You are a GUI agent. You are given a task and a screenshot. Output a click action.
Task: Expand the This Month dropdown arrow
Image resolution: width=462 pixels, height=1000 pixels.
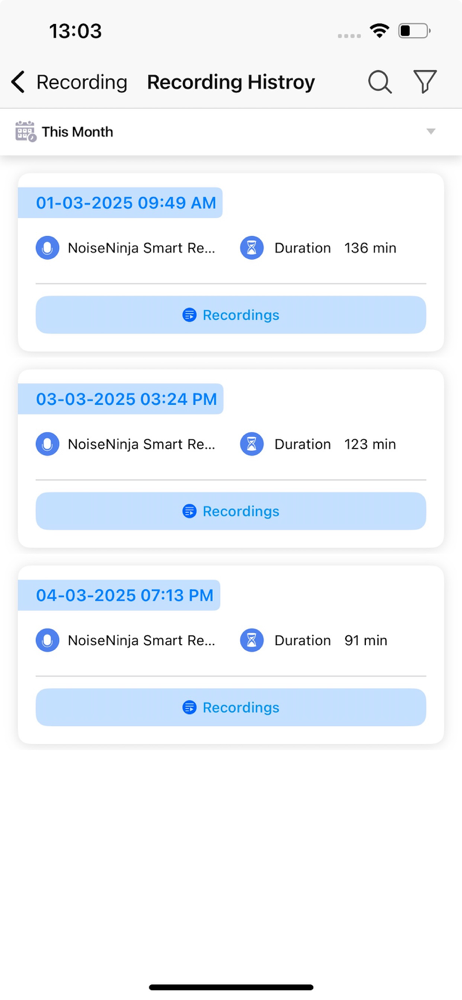(x=431, y=132)
